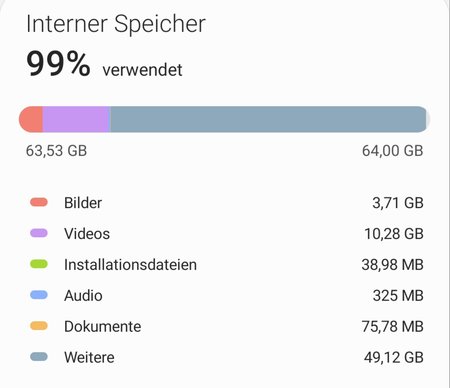Click the purple Videos segment of storage bar
Image resolution: width=450 pixels, height=388 pixels.
77,119
